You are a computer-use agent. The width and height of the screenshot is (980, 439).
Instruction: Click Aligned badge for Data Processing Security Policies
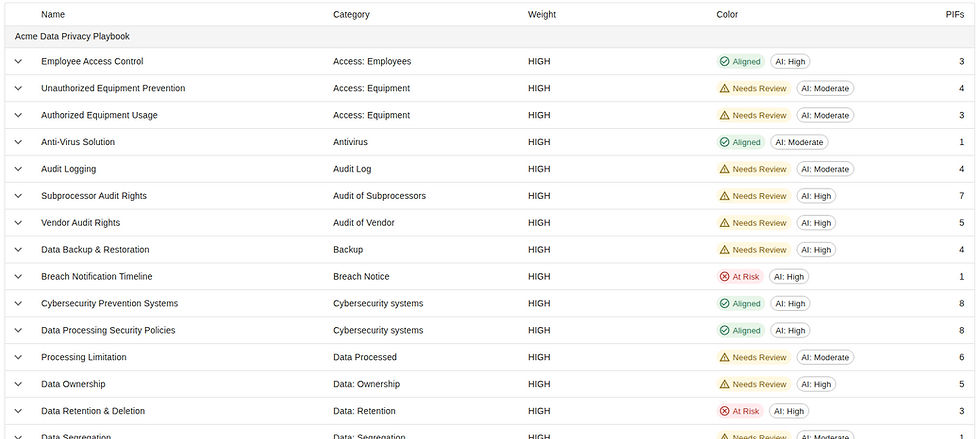741,330
